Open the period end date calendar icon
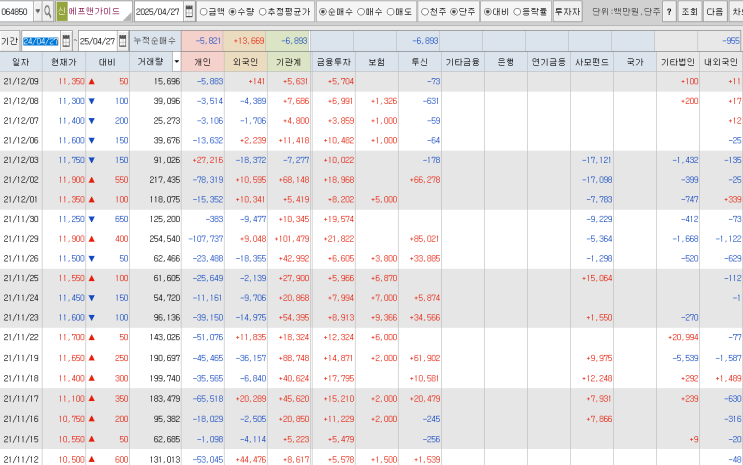The width and height of the screenshot is (743, 465). [123, 41]
